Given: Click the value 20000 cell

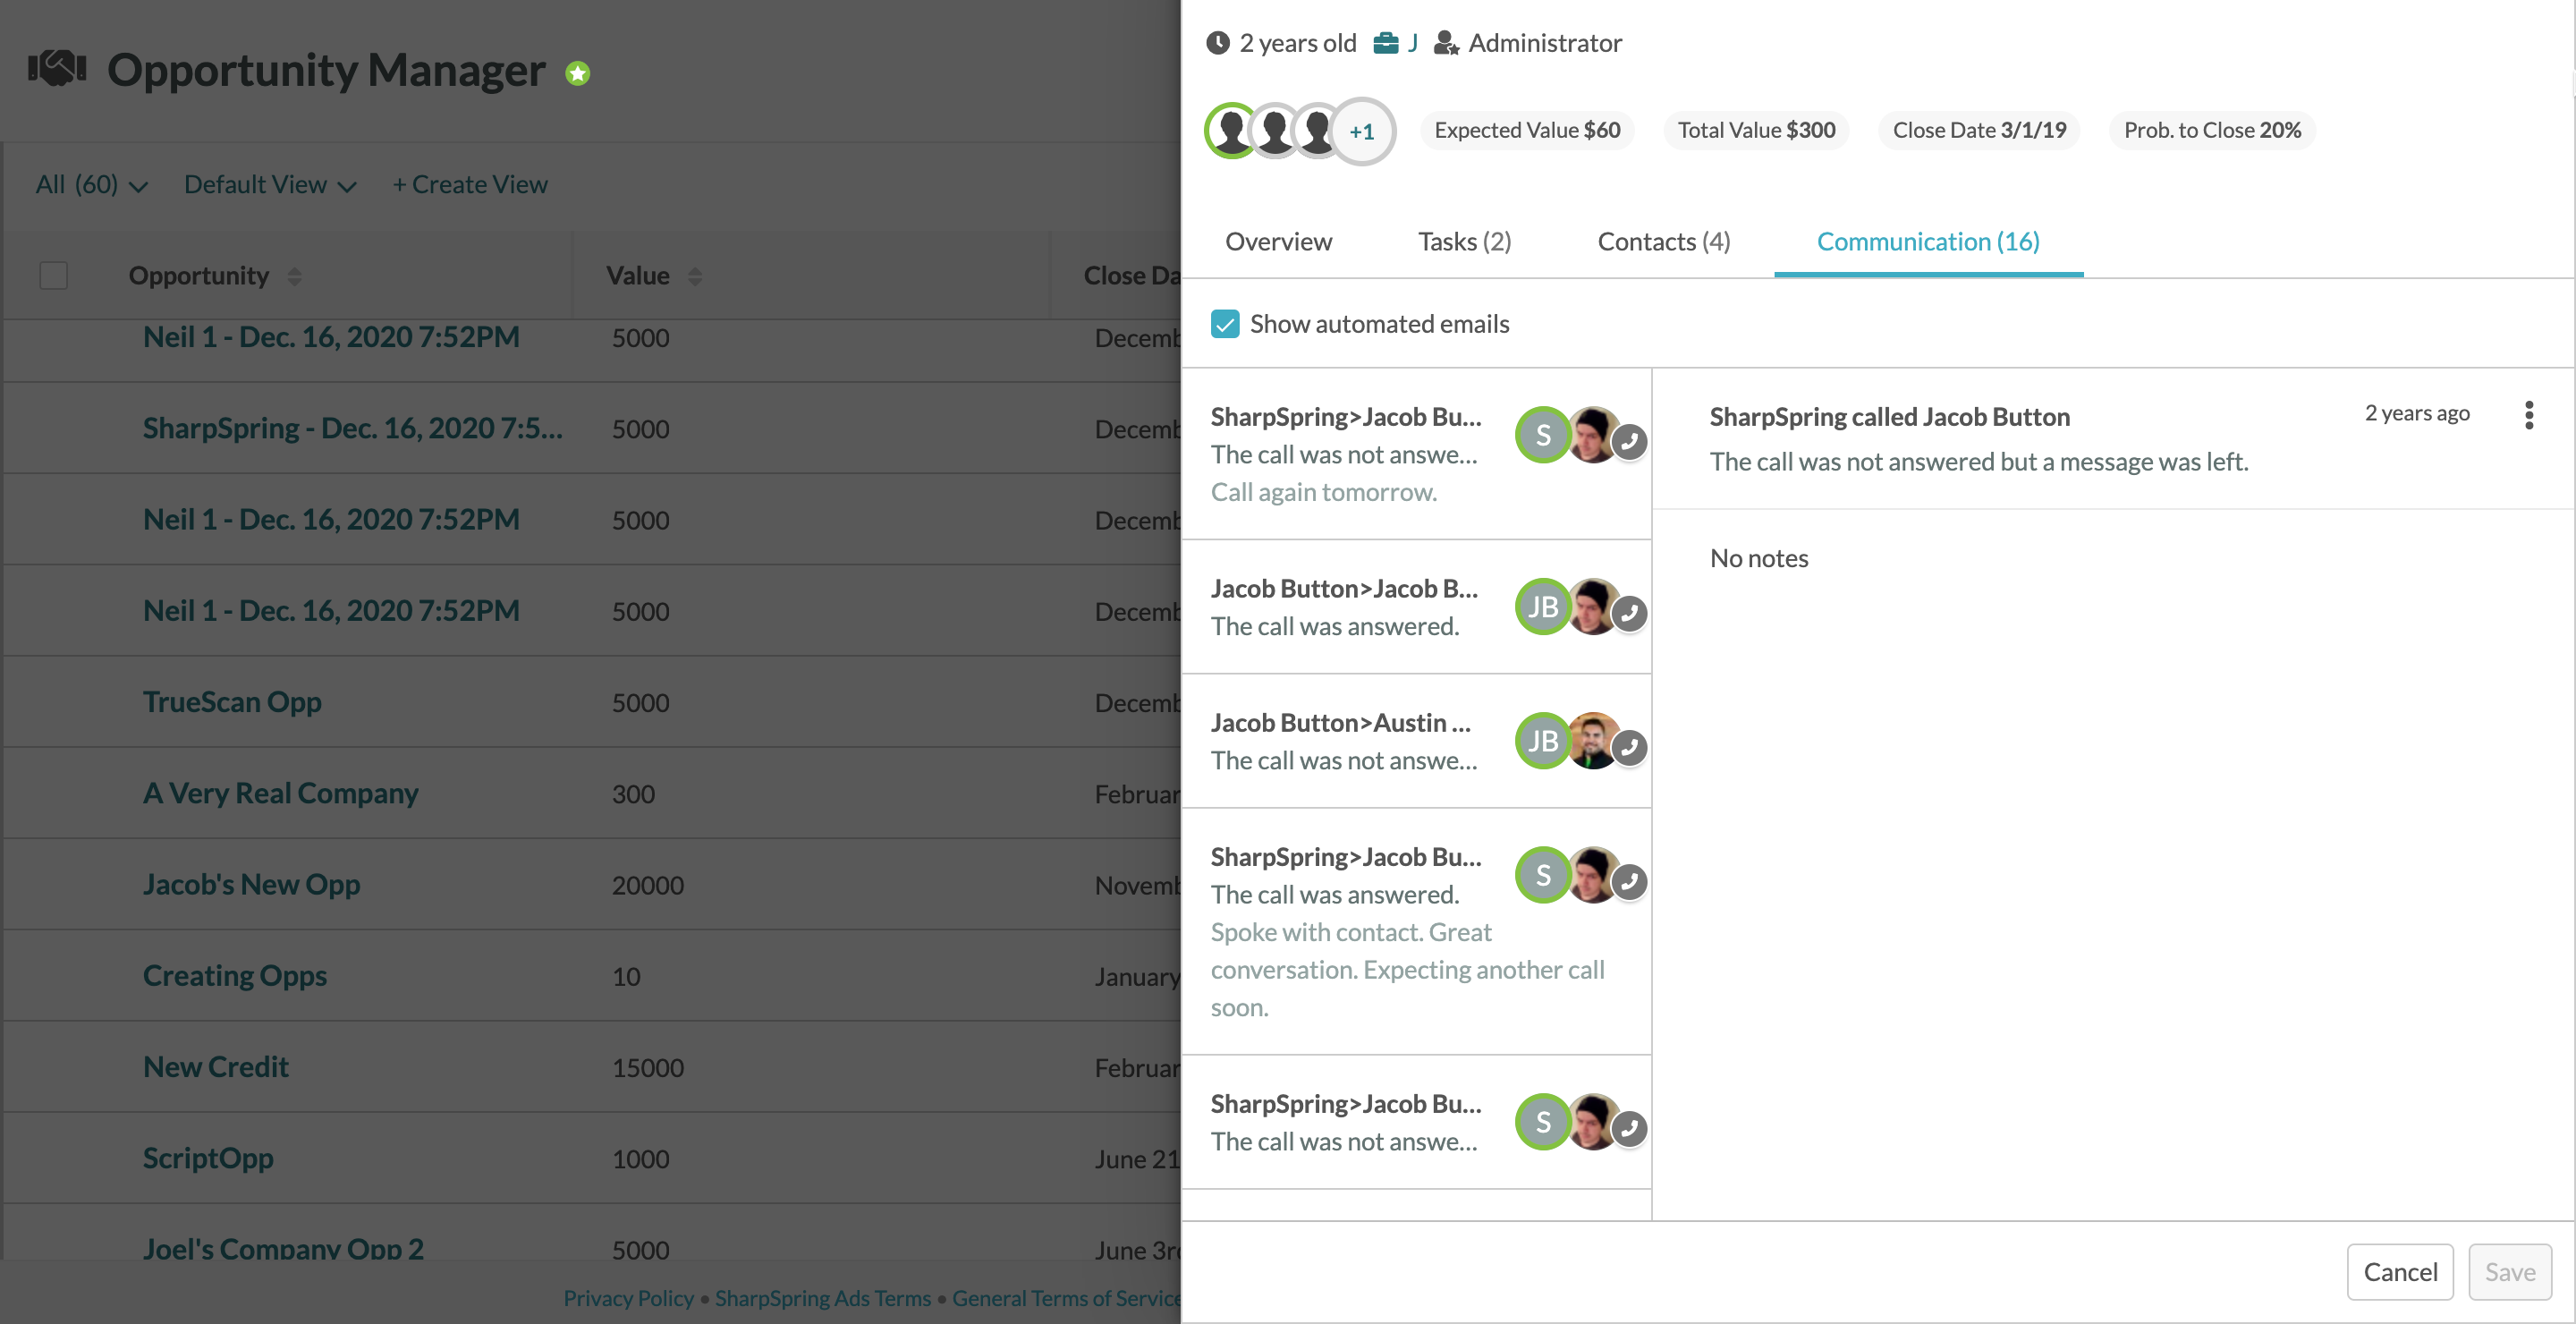Looking at the screenshot, I should [648, 885].
